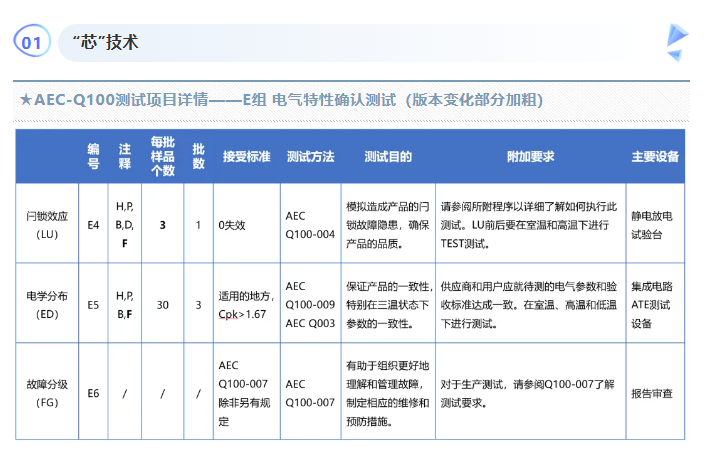Click the 模拟造成产品的闩锁故障隐患 purpose cell
Viewport: 708px width, 475px height.
(x=388, y=225)
